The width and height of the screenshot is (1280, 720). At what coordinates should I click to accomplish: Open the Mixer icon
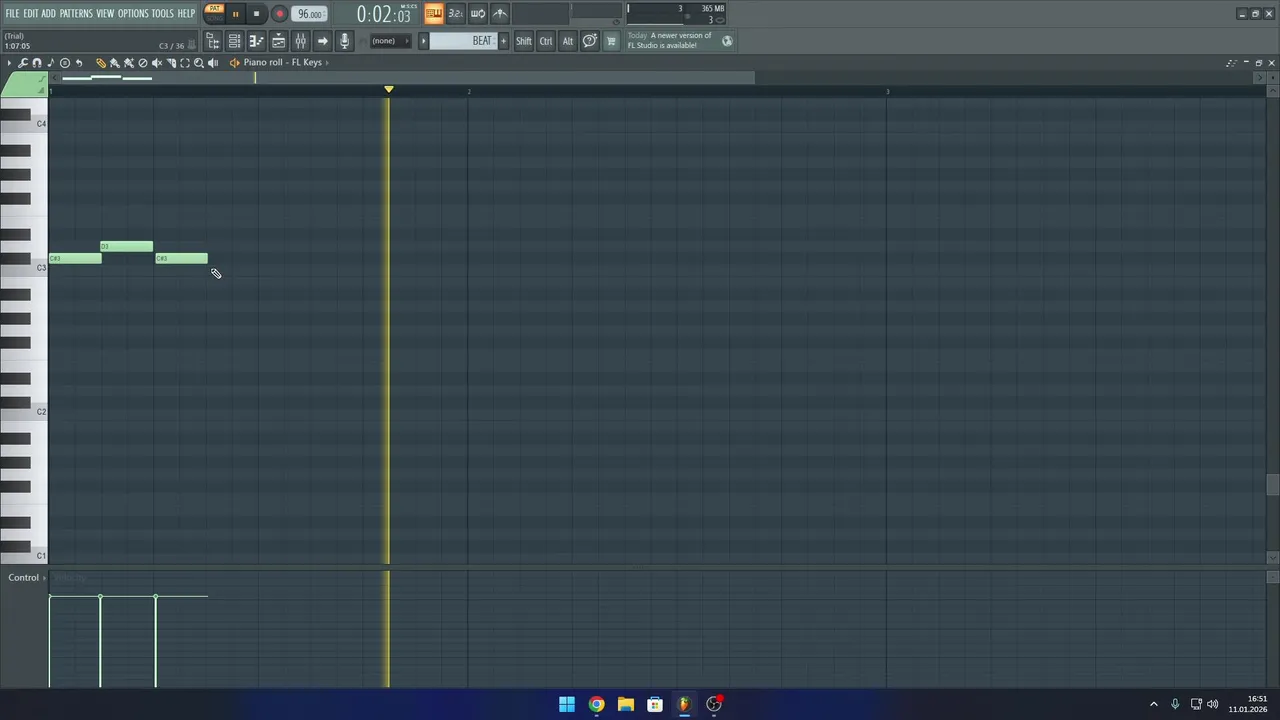[300, 41]
